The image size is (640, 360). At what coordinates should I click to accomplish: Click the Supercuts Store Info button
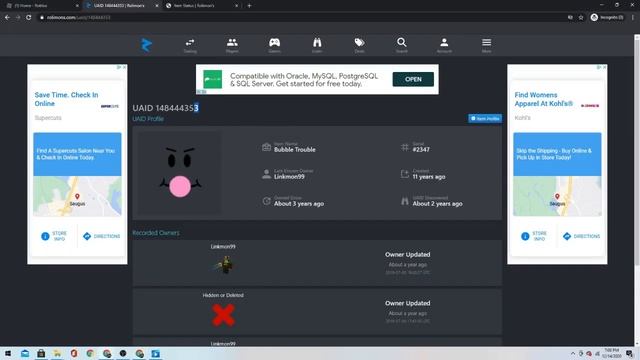point(54,236)
